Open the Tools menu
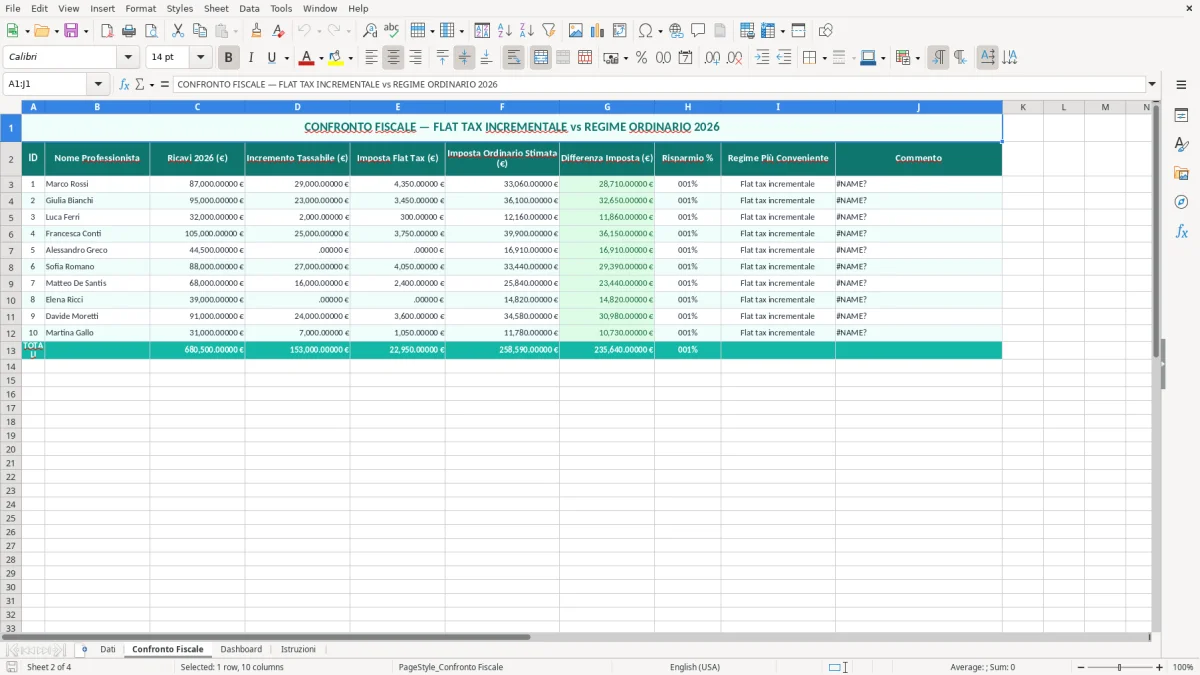The height and width of the screenshot is (675, 1200). [x=281, y=8]
